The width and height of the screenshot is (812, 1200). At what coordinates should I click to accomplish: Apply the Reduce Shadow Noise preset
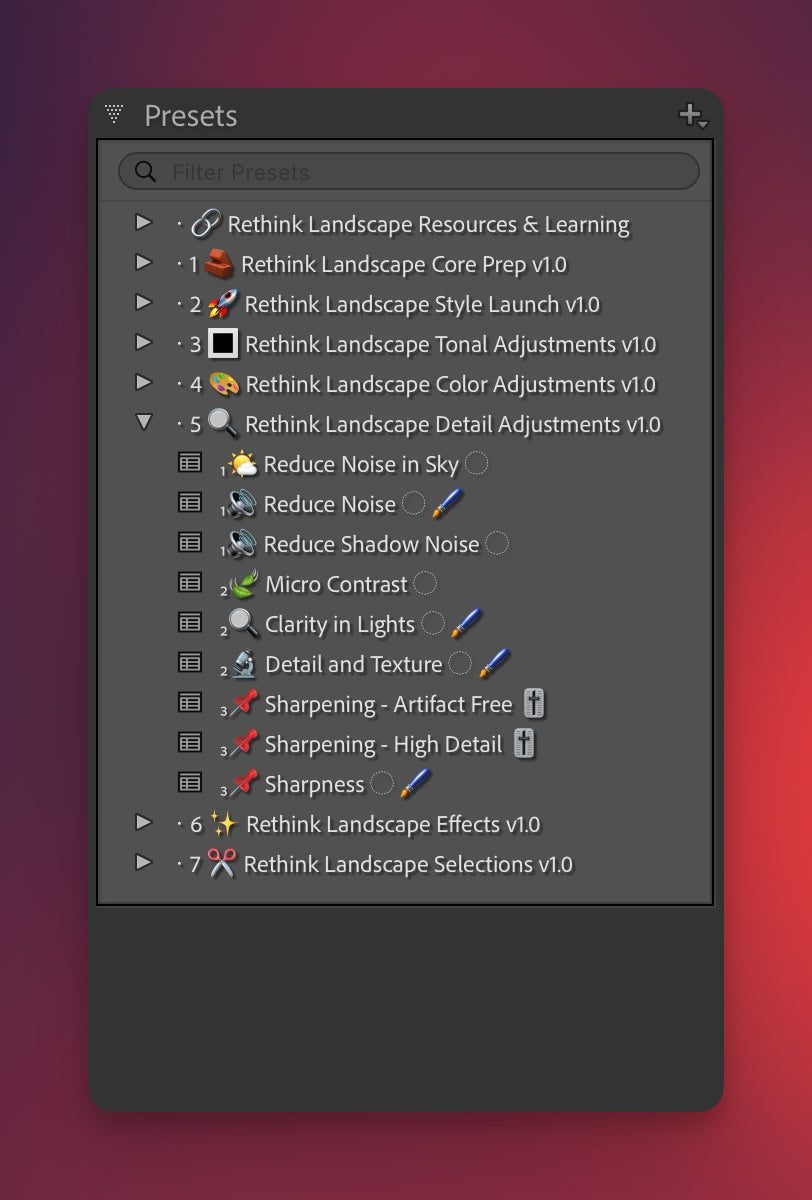pos(372,545)
